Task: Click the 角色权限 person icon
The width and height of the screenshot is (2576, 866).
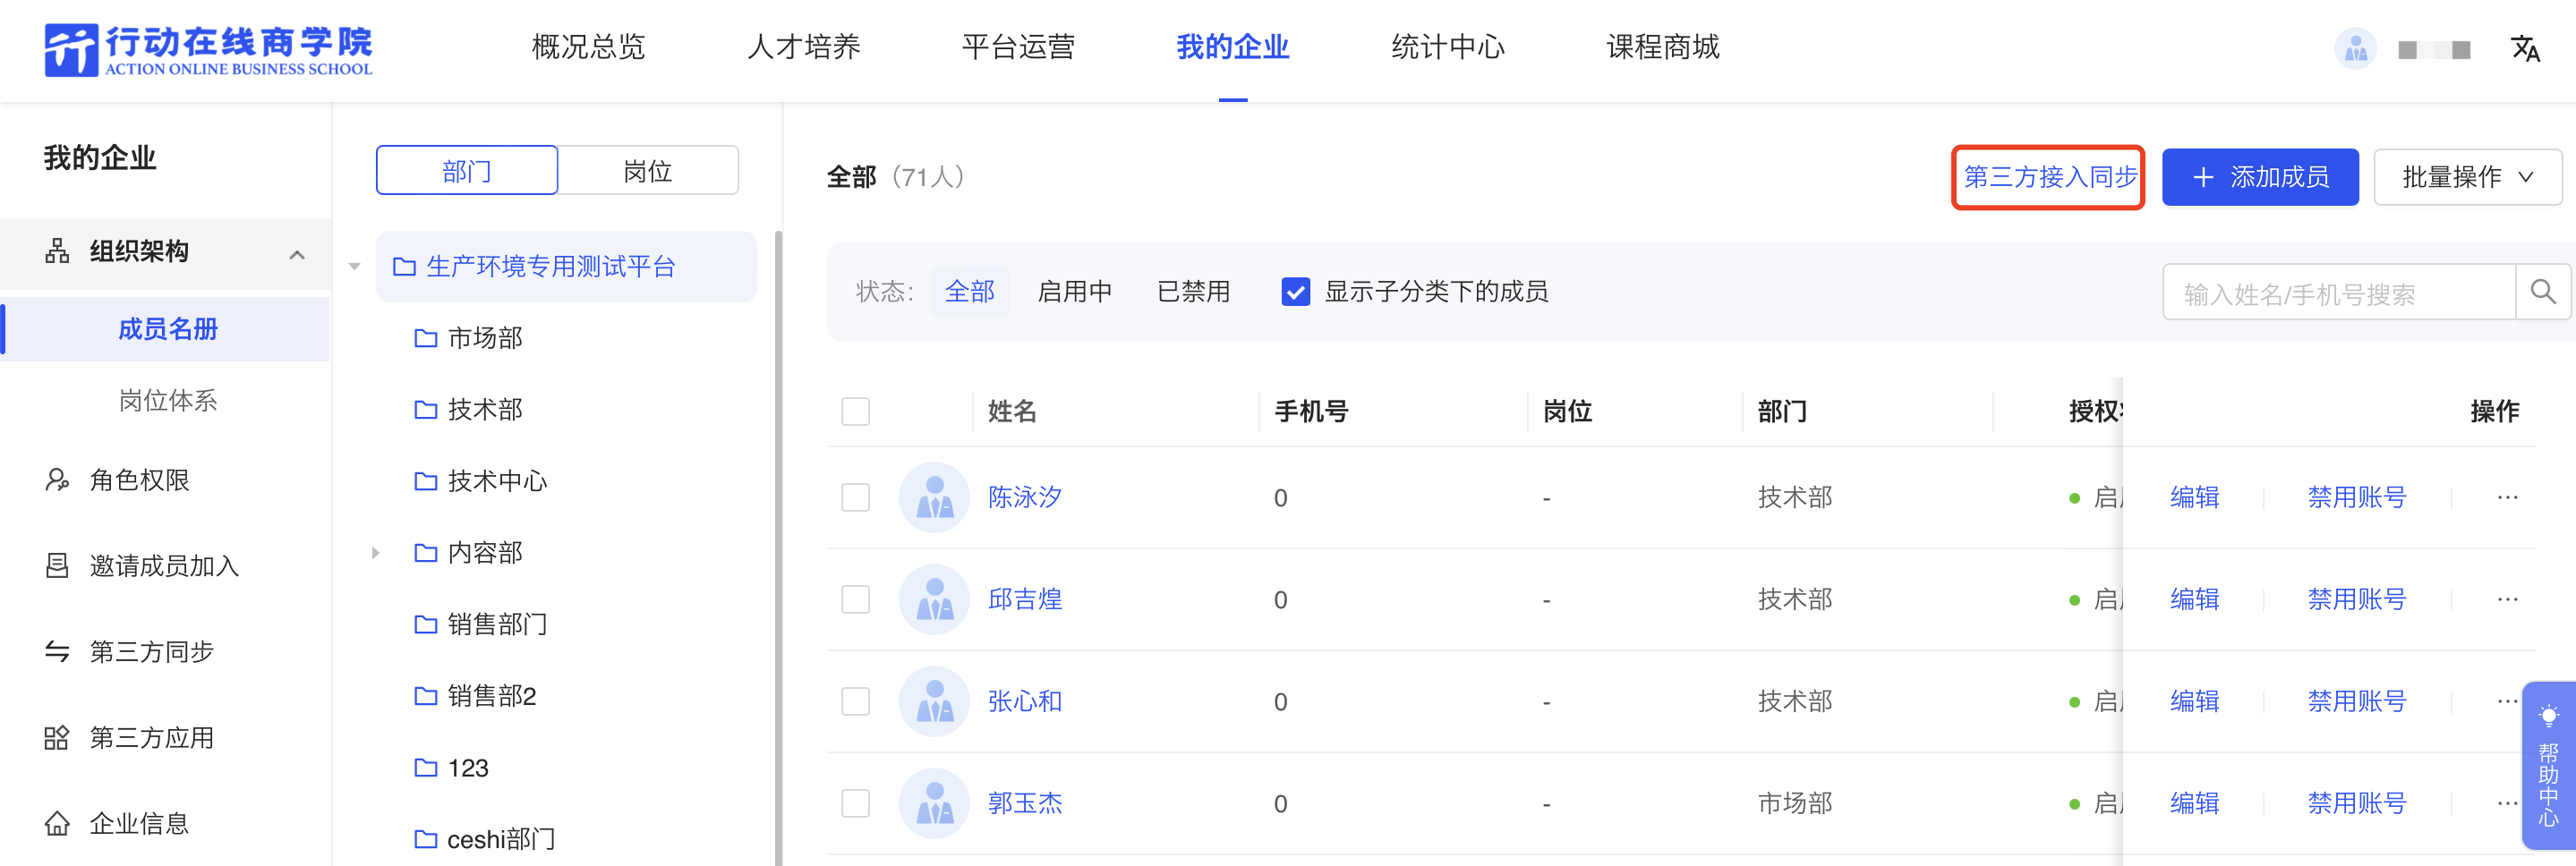Action: tap(57, 480)
